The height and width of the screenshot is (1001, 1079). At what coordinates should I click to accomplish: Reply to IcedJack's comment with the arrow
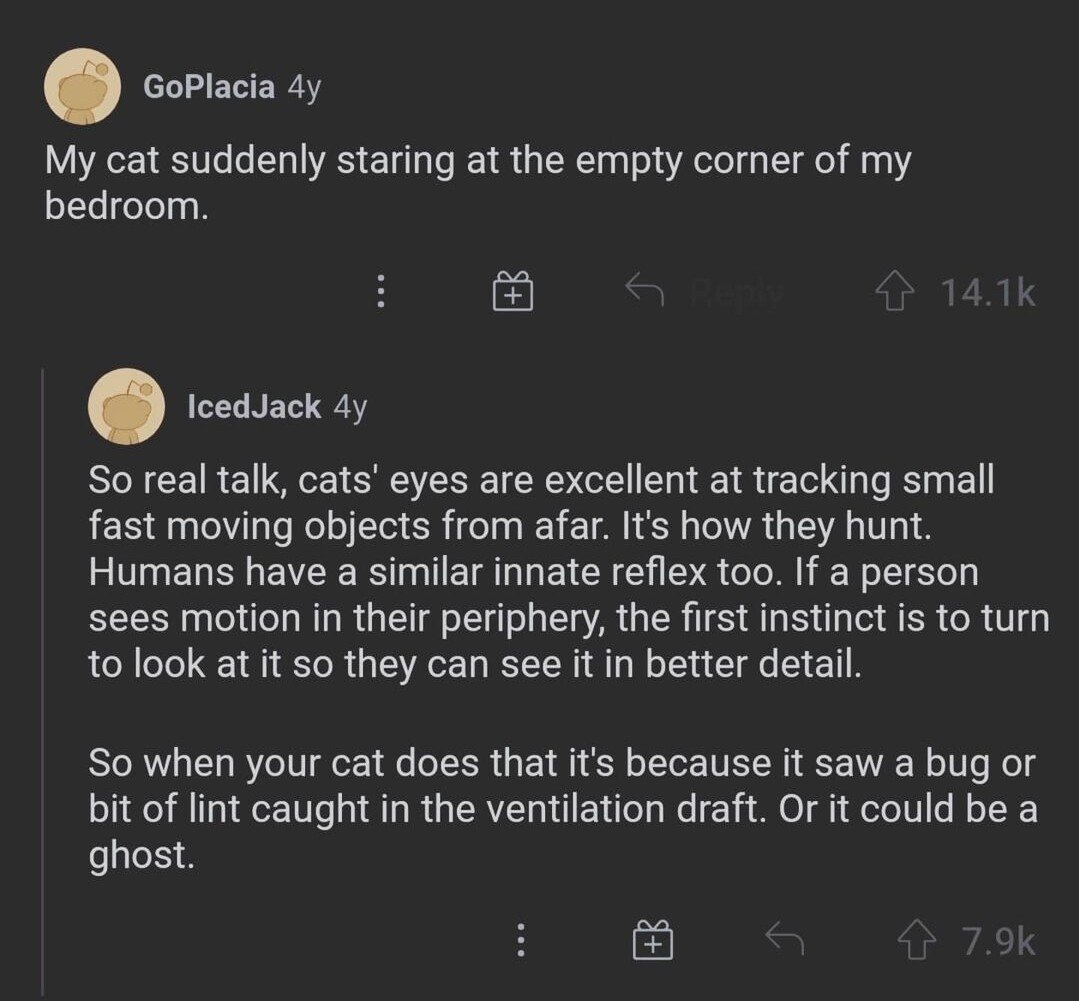(784, 940)
